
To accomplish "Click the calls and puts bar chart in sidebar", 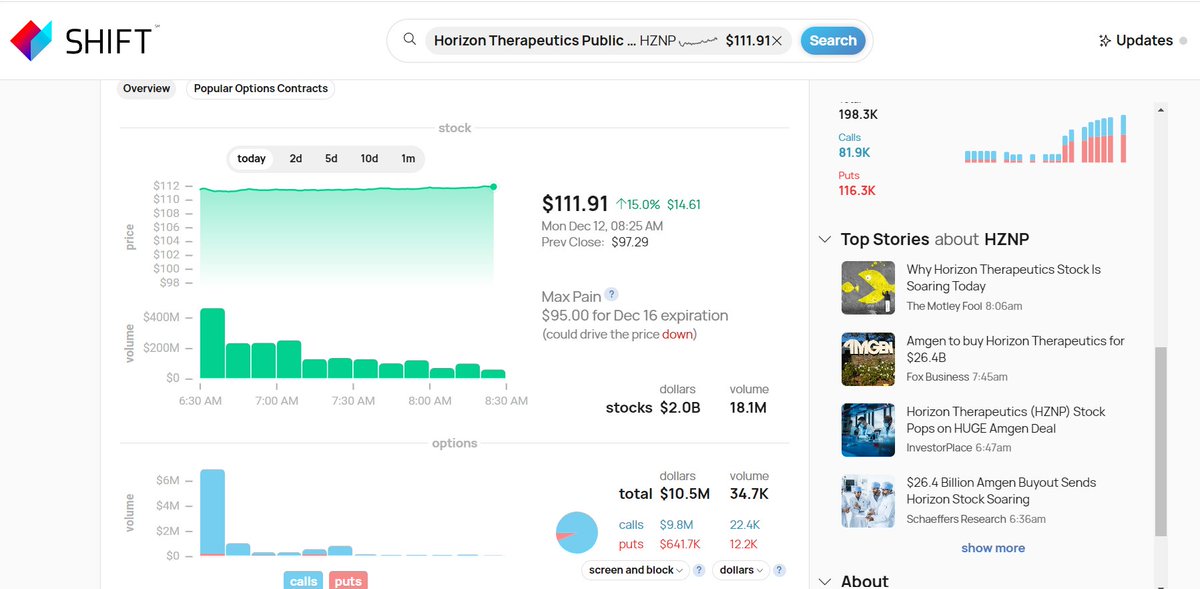I will 1046,139.
